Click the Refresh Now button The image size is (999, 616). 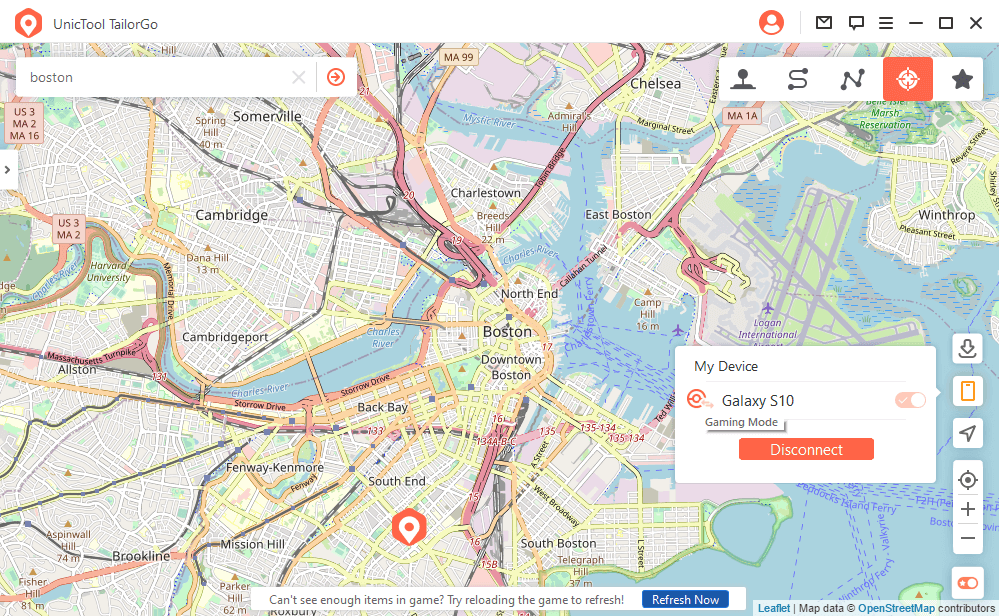[x=685, y=599]
